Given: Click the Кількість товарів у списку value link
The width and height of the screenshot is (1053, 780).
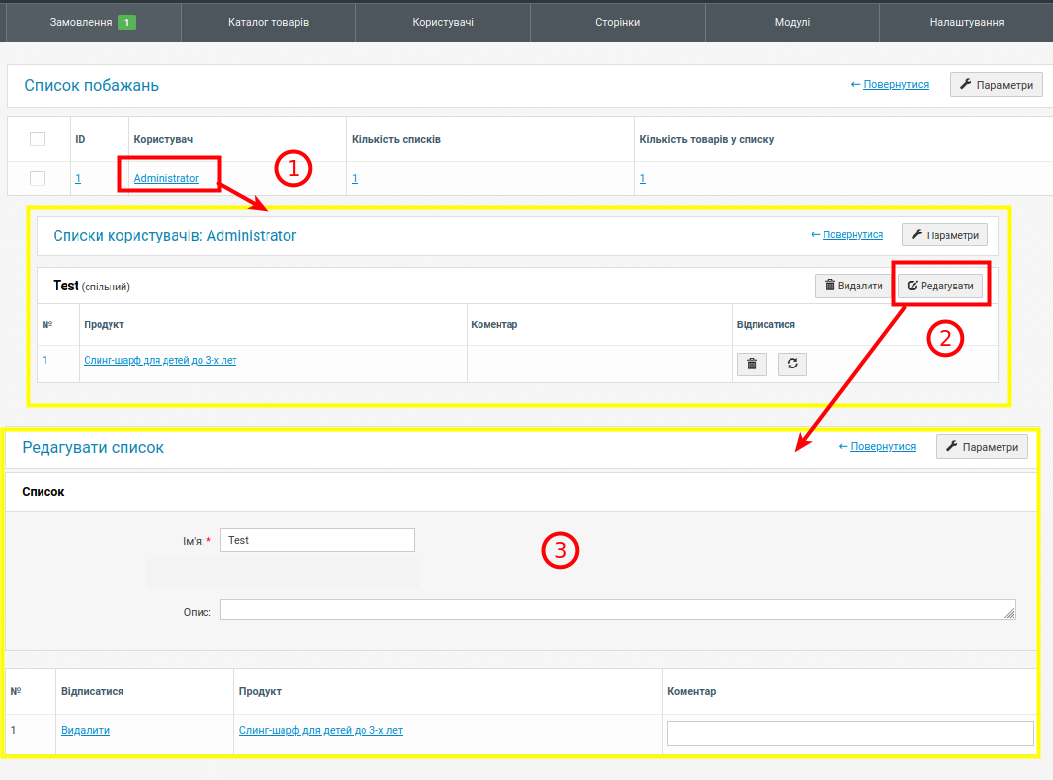Looking at the screenshot, I should coord(643,178).
